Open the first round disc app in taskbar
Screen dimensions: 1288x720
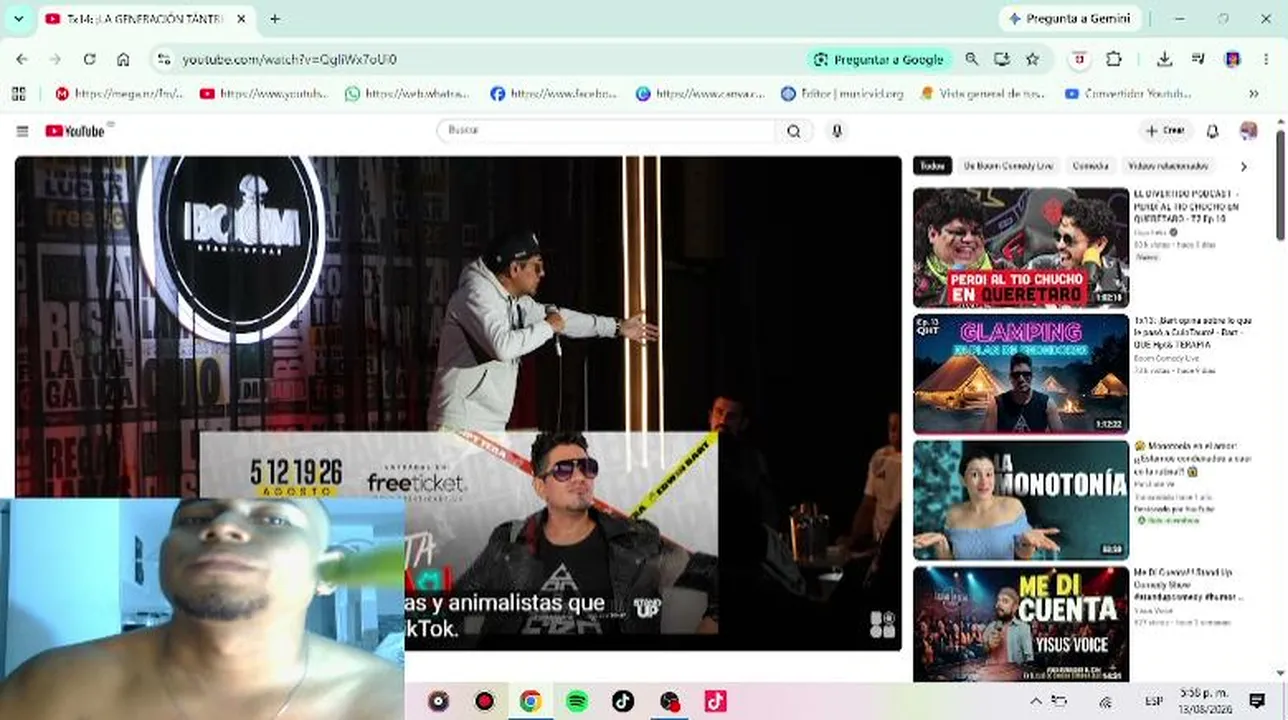coord(438,701)
